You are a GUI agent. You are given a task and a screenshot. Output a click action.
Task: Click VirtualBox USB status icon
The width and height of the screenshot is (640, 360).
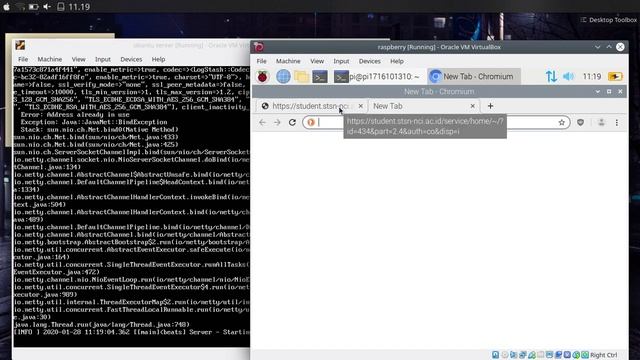click(x=531, y=355)
